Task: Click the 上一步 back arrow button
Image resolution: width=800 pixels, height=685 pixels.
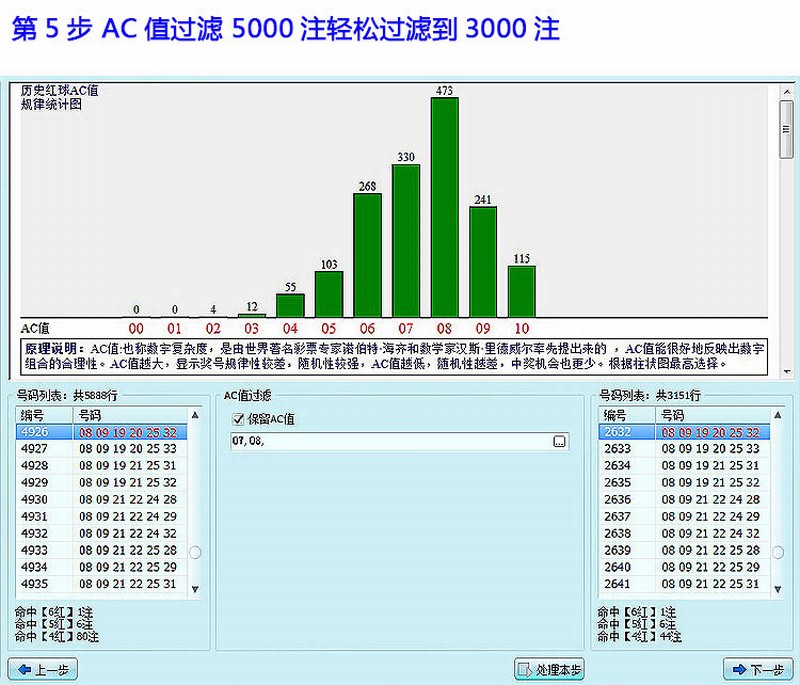Action: click(42, 669)
